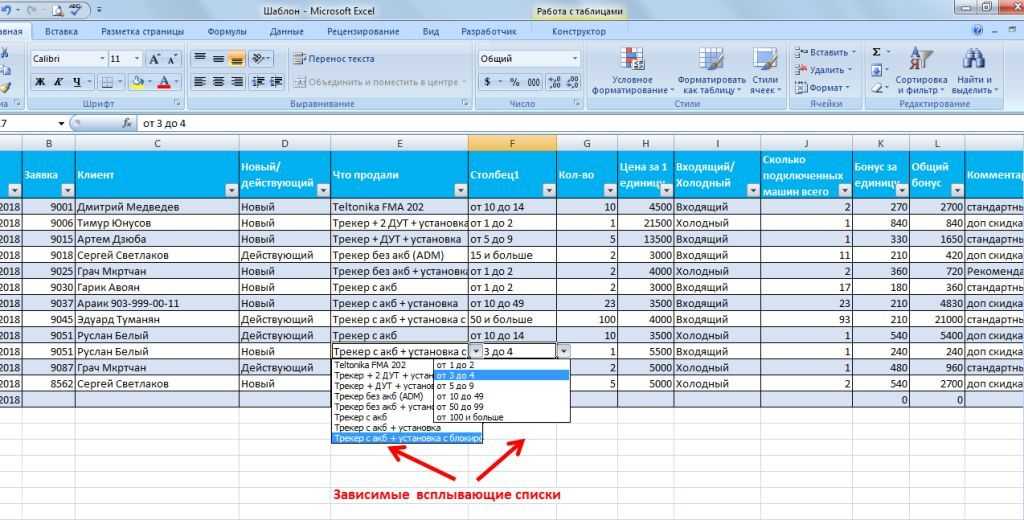Screen dimensions: 1024x520
Task: Open the Столбец1 column filter dropdown
Action: [549, 190]
